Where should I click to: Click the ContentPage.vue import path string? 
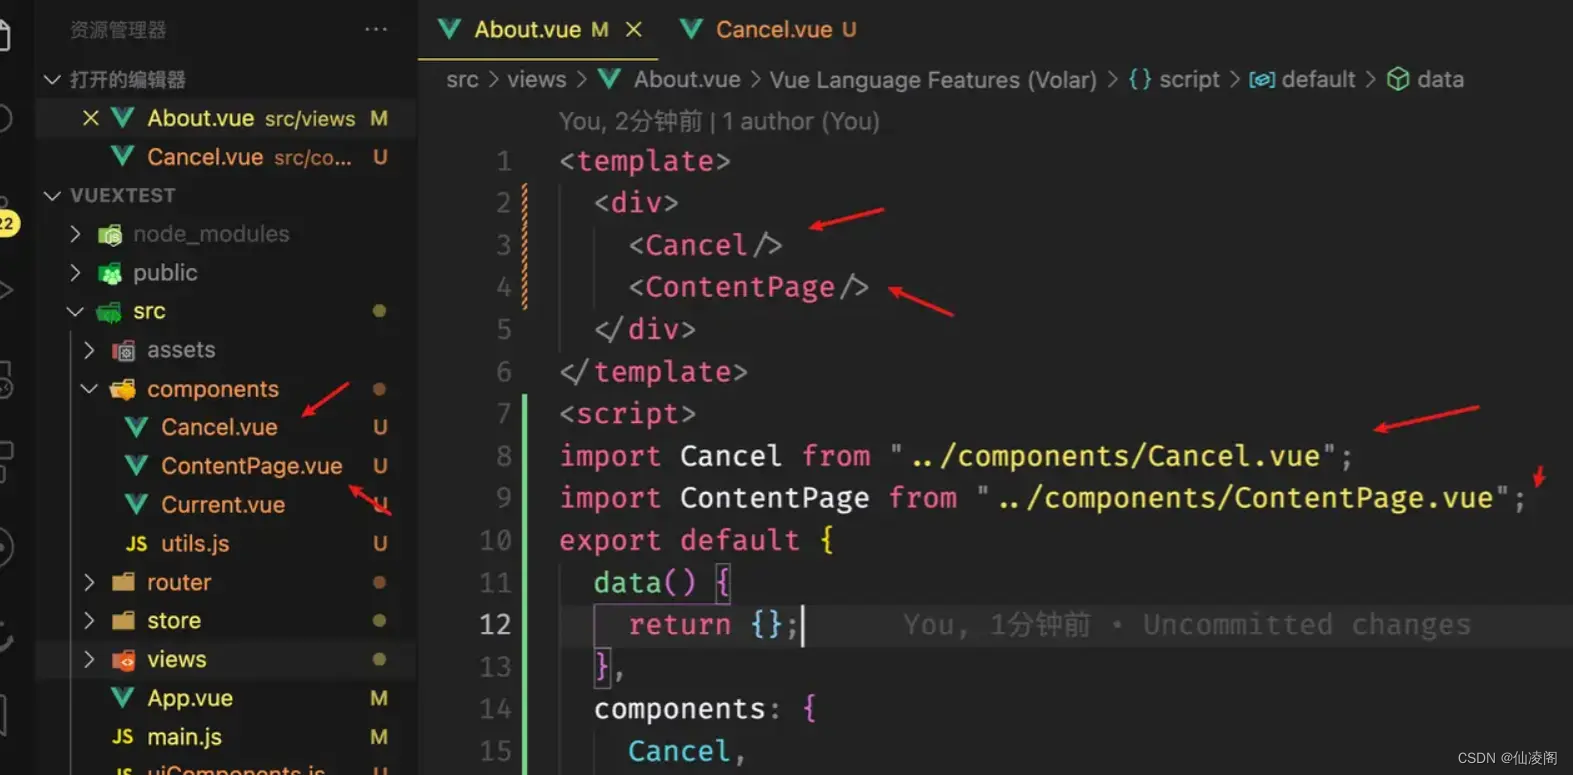1243,498
